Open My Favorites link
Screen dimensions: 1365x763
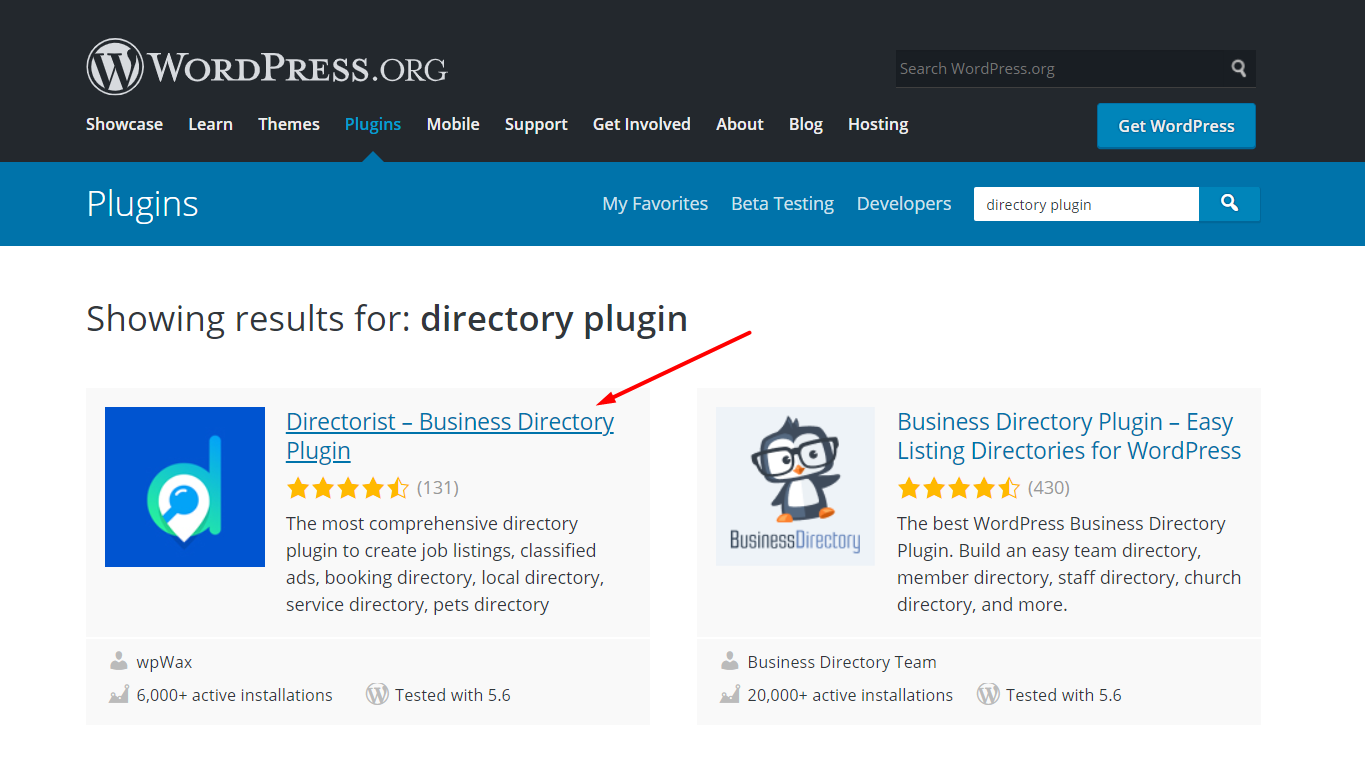pos(655,203)
